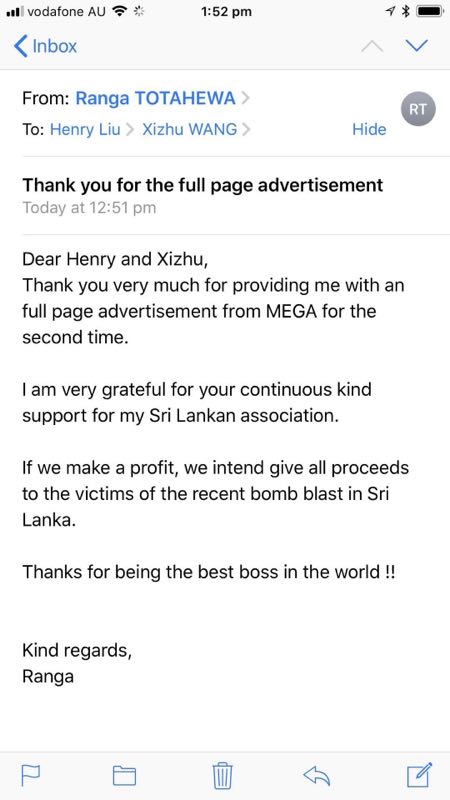
Task: Move message using the folder icon
Action: pyautogui.click(x=124, y=776)
